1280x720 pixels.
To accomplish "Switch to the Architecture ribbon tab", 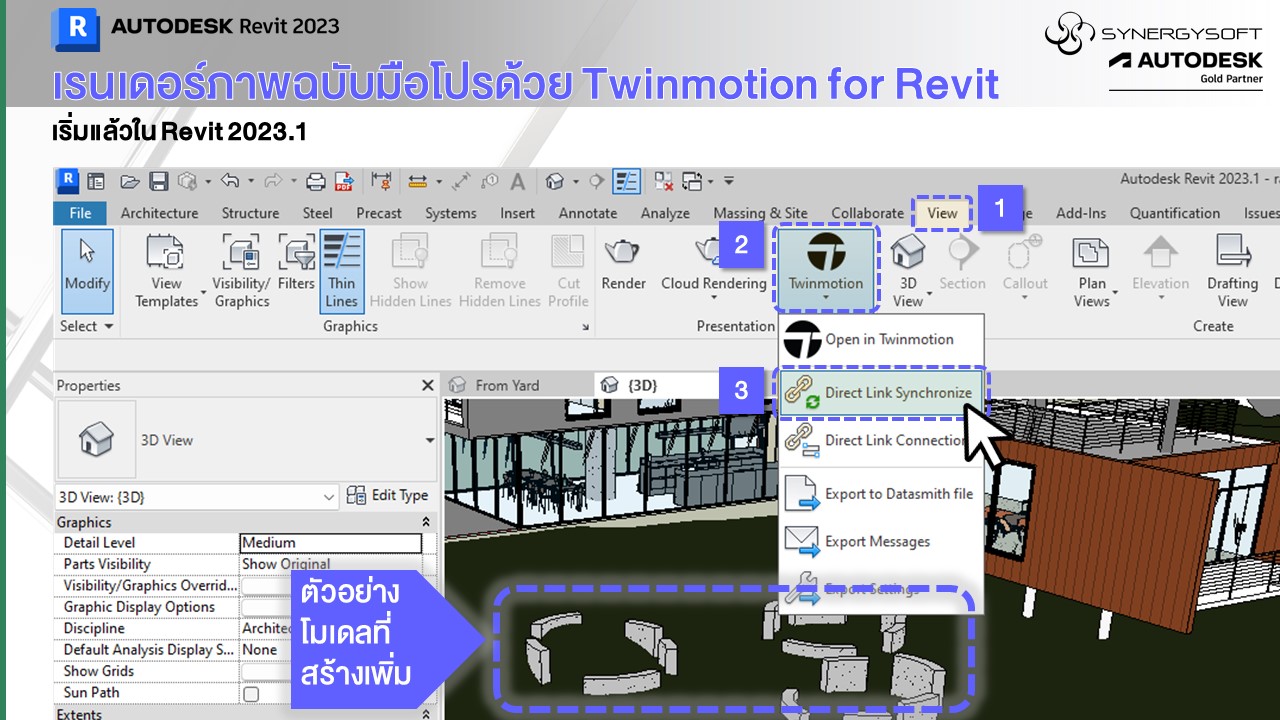I will (x=159, y=213).
